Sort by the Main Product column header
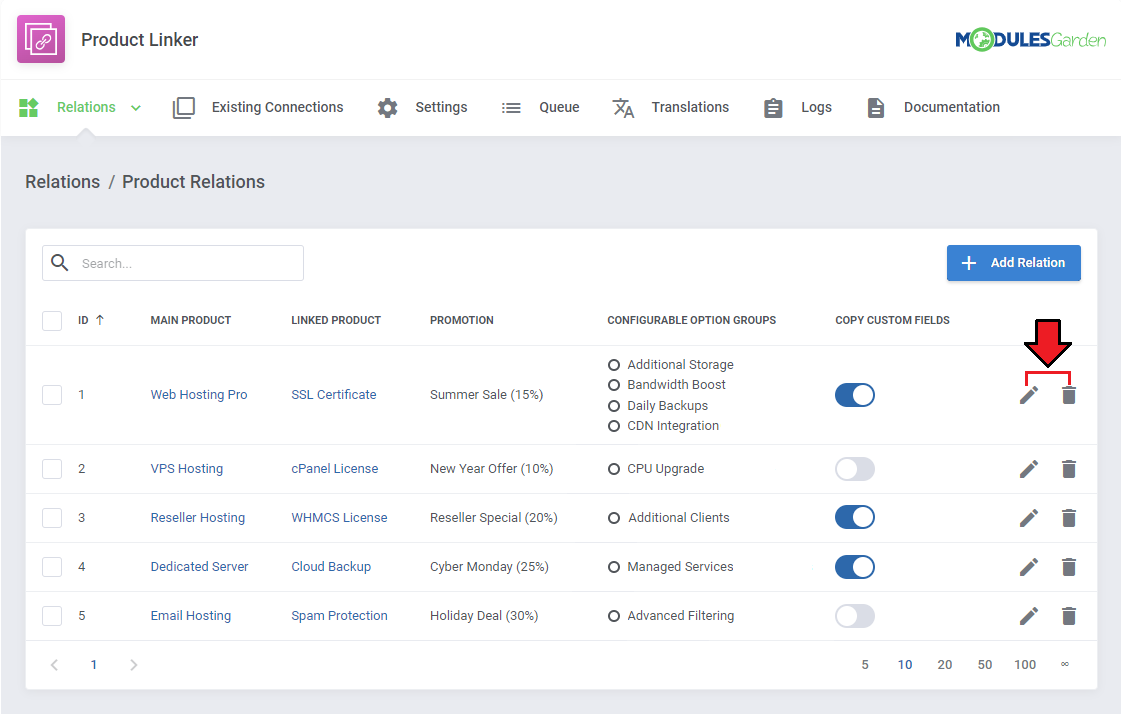 point(191,320)
